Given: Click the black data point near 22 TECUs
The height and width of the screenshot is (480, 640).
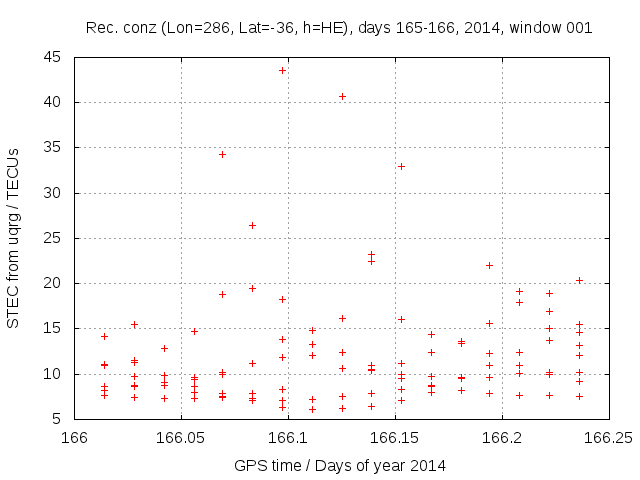Looking at the screenshot, I should point(489,265).
